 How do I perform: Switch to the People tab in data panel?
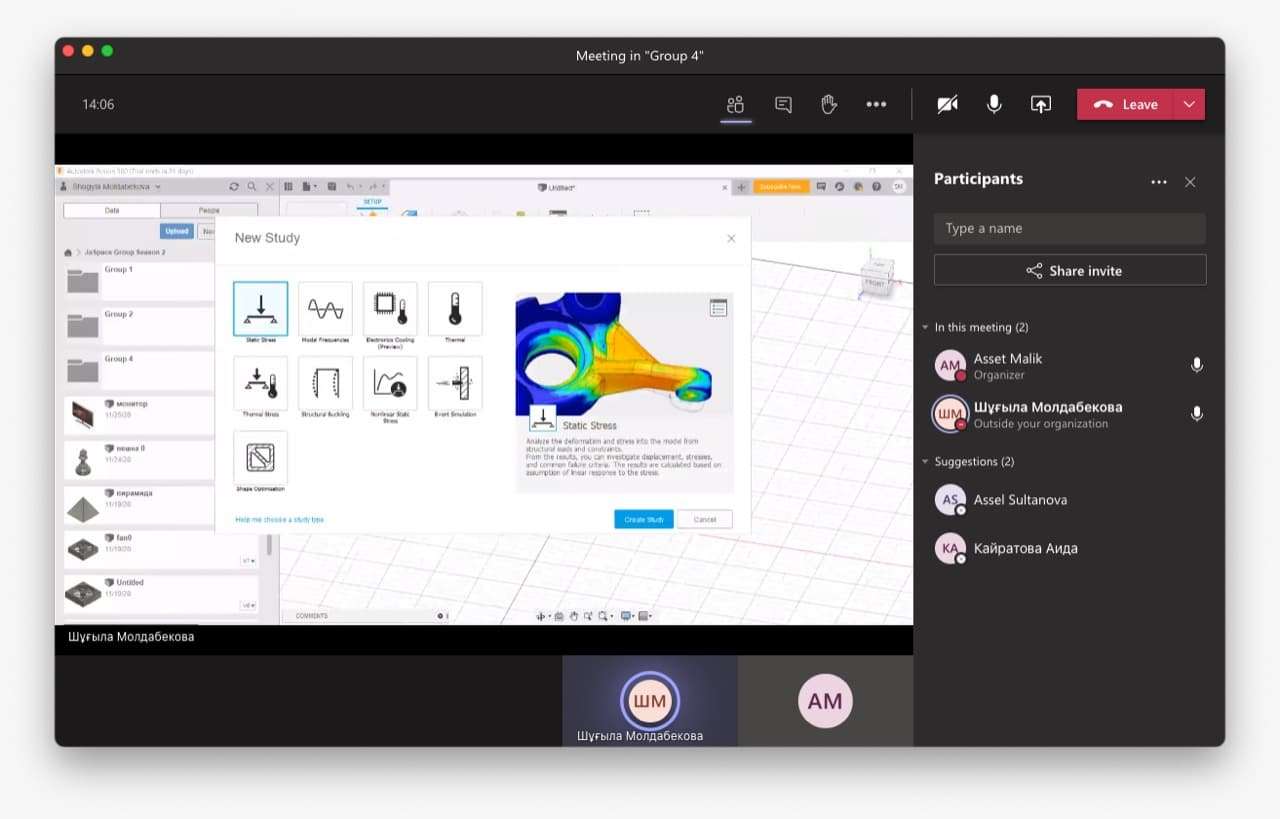point(209,210)
